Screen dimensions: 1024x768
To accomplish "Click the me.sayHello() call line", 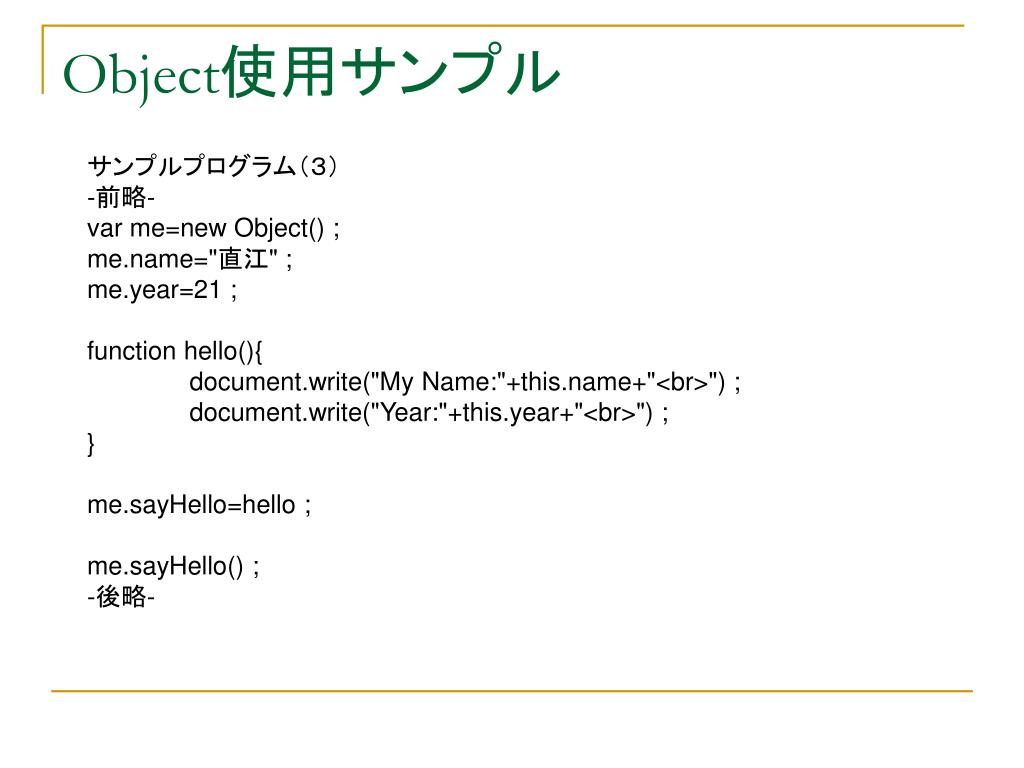I will tap(173, 567).
